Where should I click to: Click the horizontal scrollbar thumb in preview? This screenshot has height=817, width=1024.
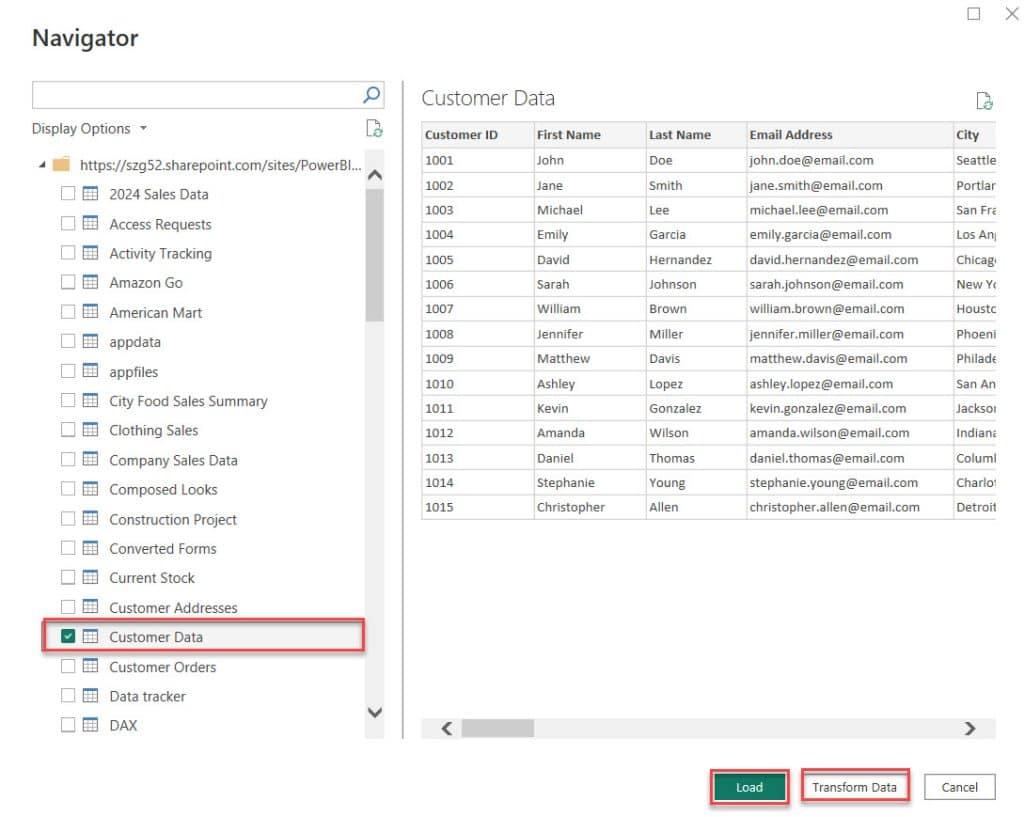(x=498, y=728)
